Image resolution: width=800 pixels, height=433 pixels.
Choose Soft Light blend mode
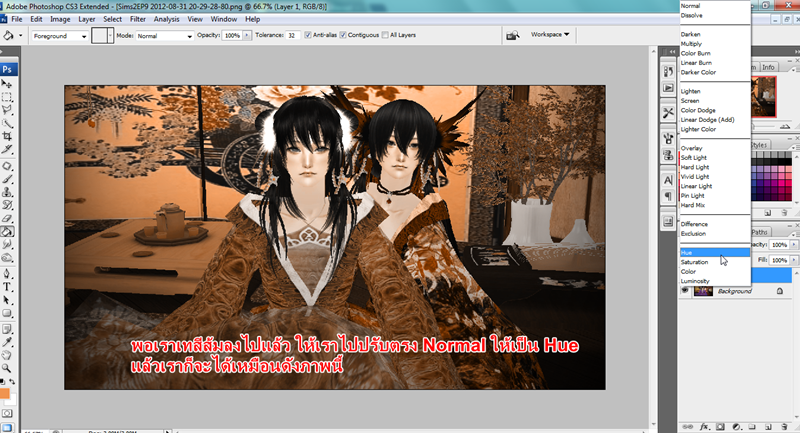click(x=715, y=158)
